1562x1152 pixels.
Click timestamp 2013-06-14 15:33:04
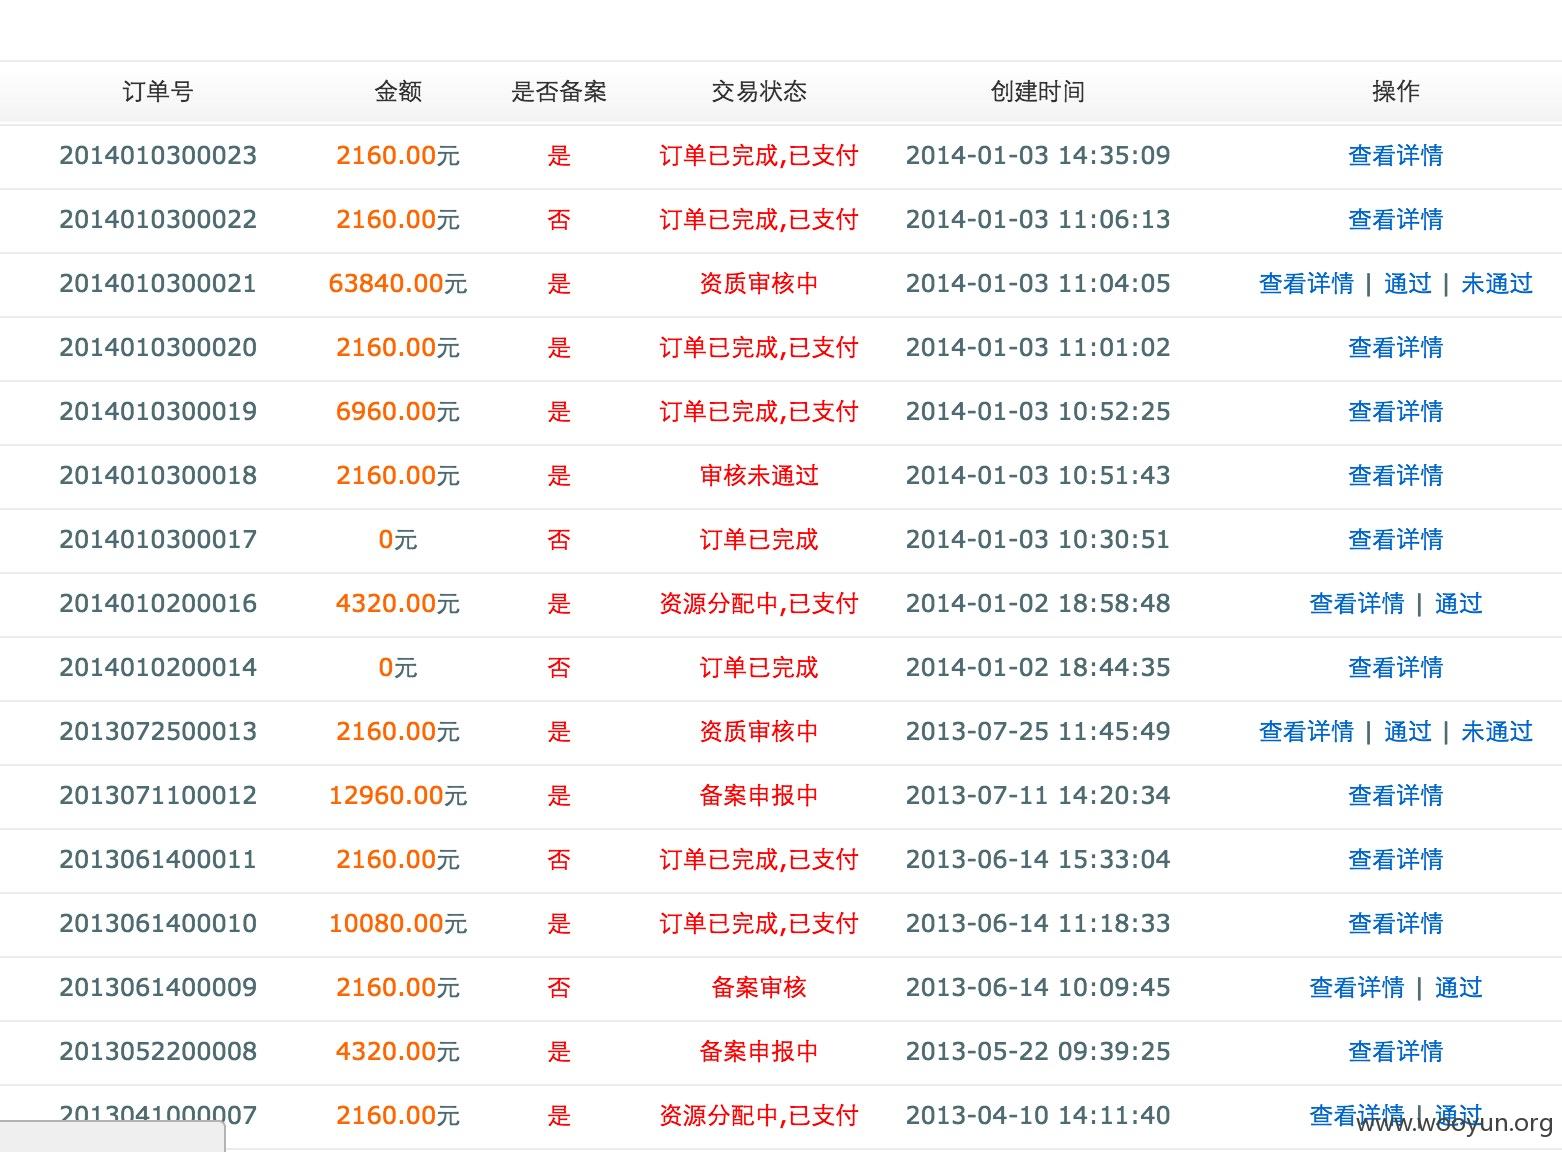coord(1038,860)
